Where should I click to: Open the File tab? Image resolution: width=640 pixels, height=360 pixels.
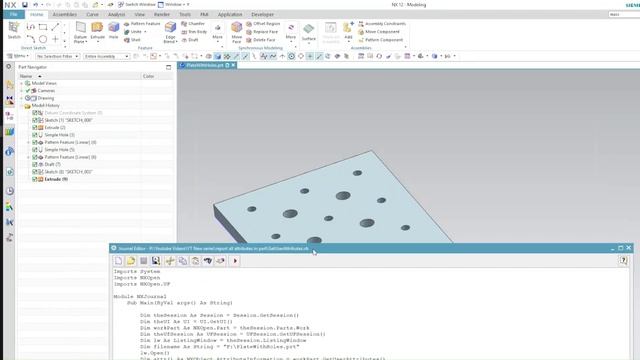click(x=13, y=14)
